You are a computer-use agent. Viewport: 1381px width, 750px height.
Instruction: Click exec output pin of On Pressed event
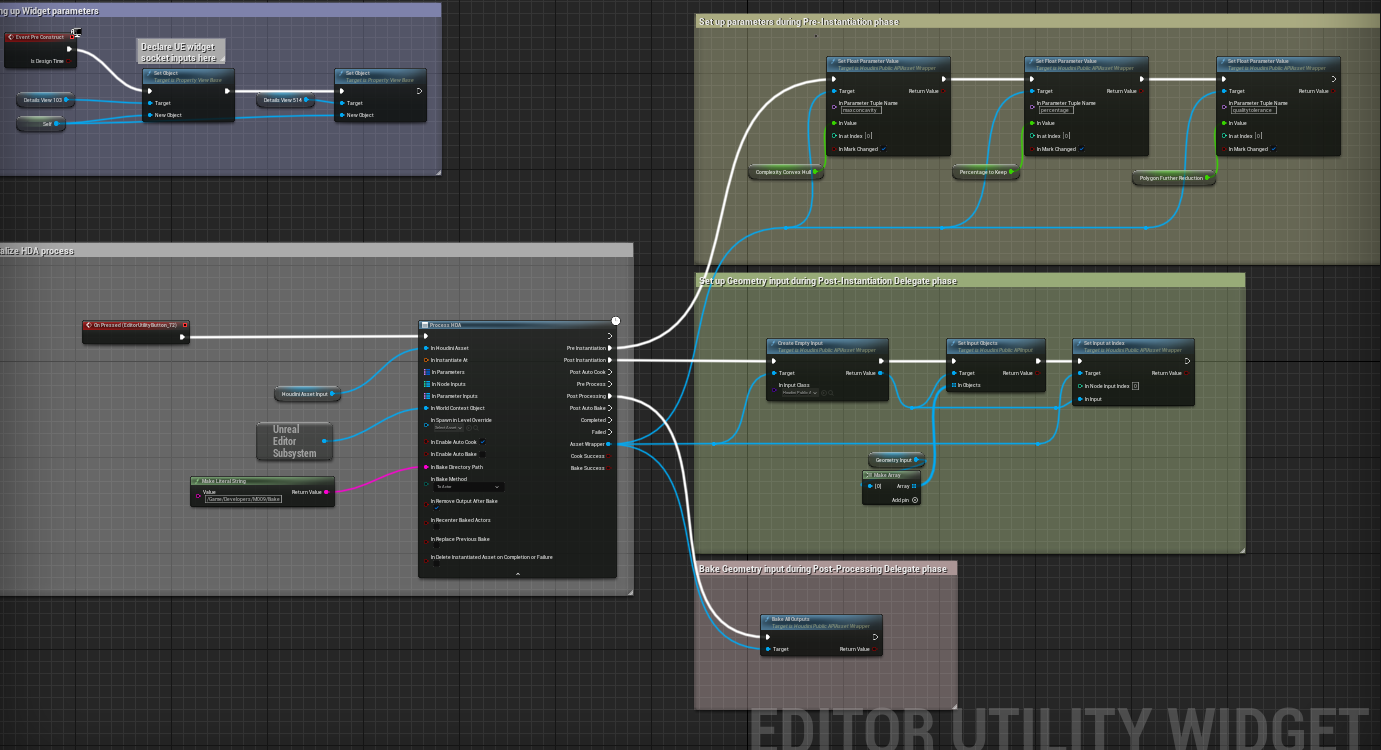click(x=182, y=337)
